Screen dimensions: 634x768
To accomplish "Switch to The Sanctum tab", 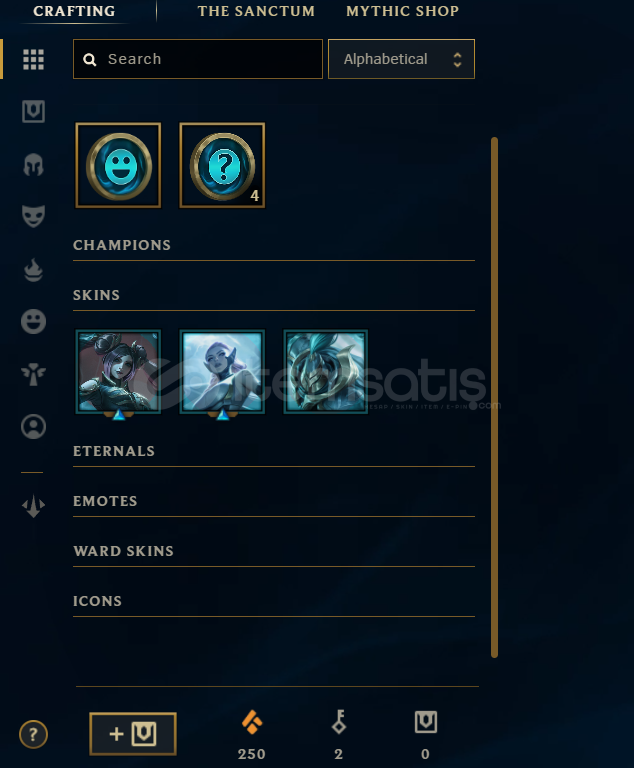I will tap(256, 11).
